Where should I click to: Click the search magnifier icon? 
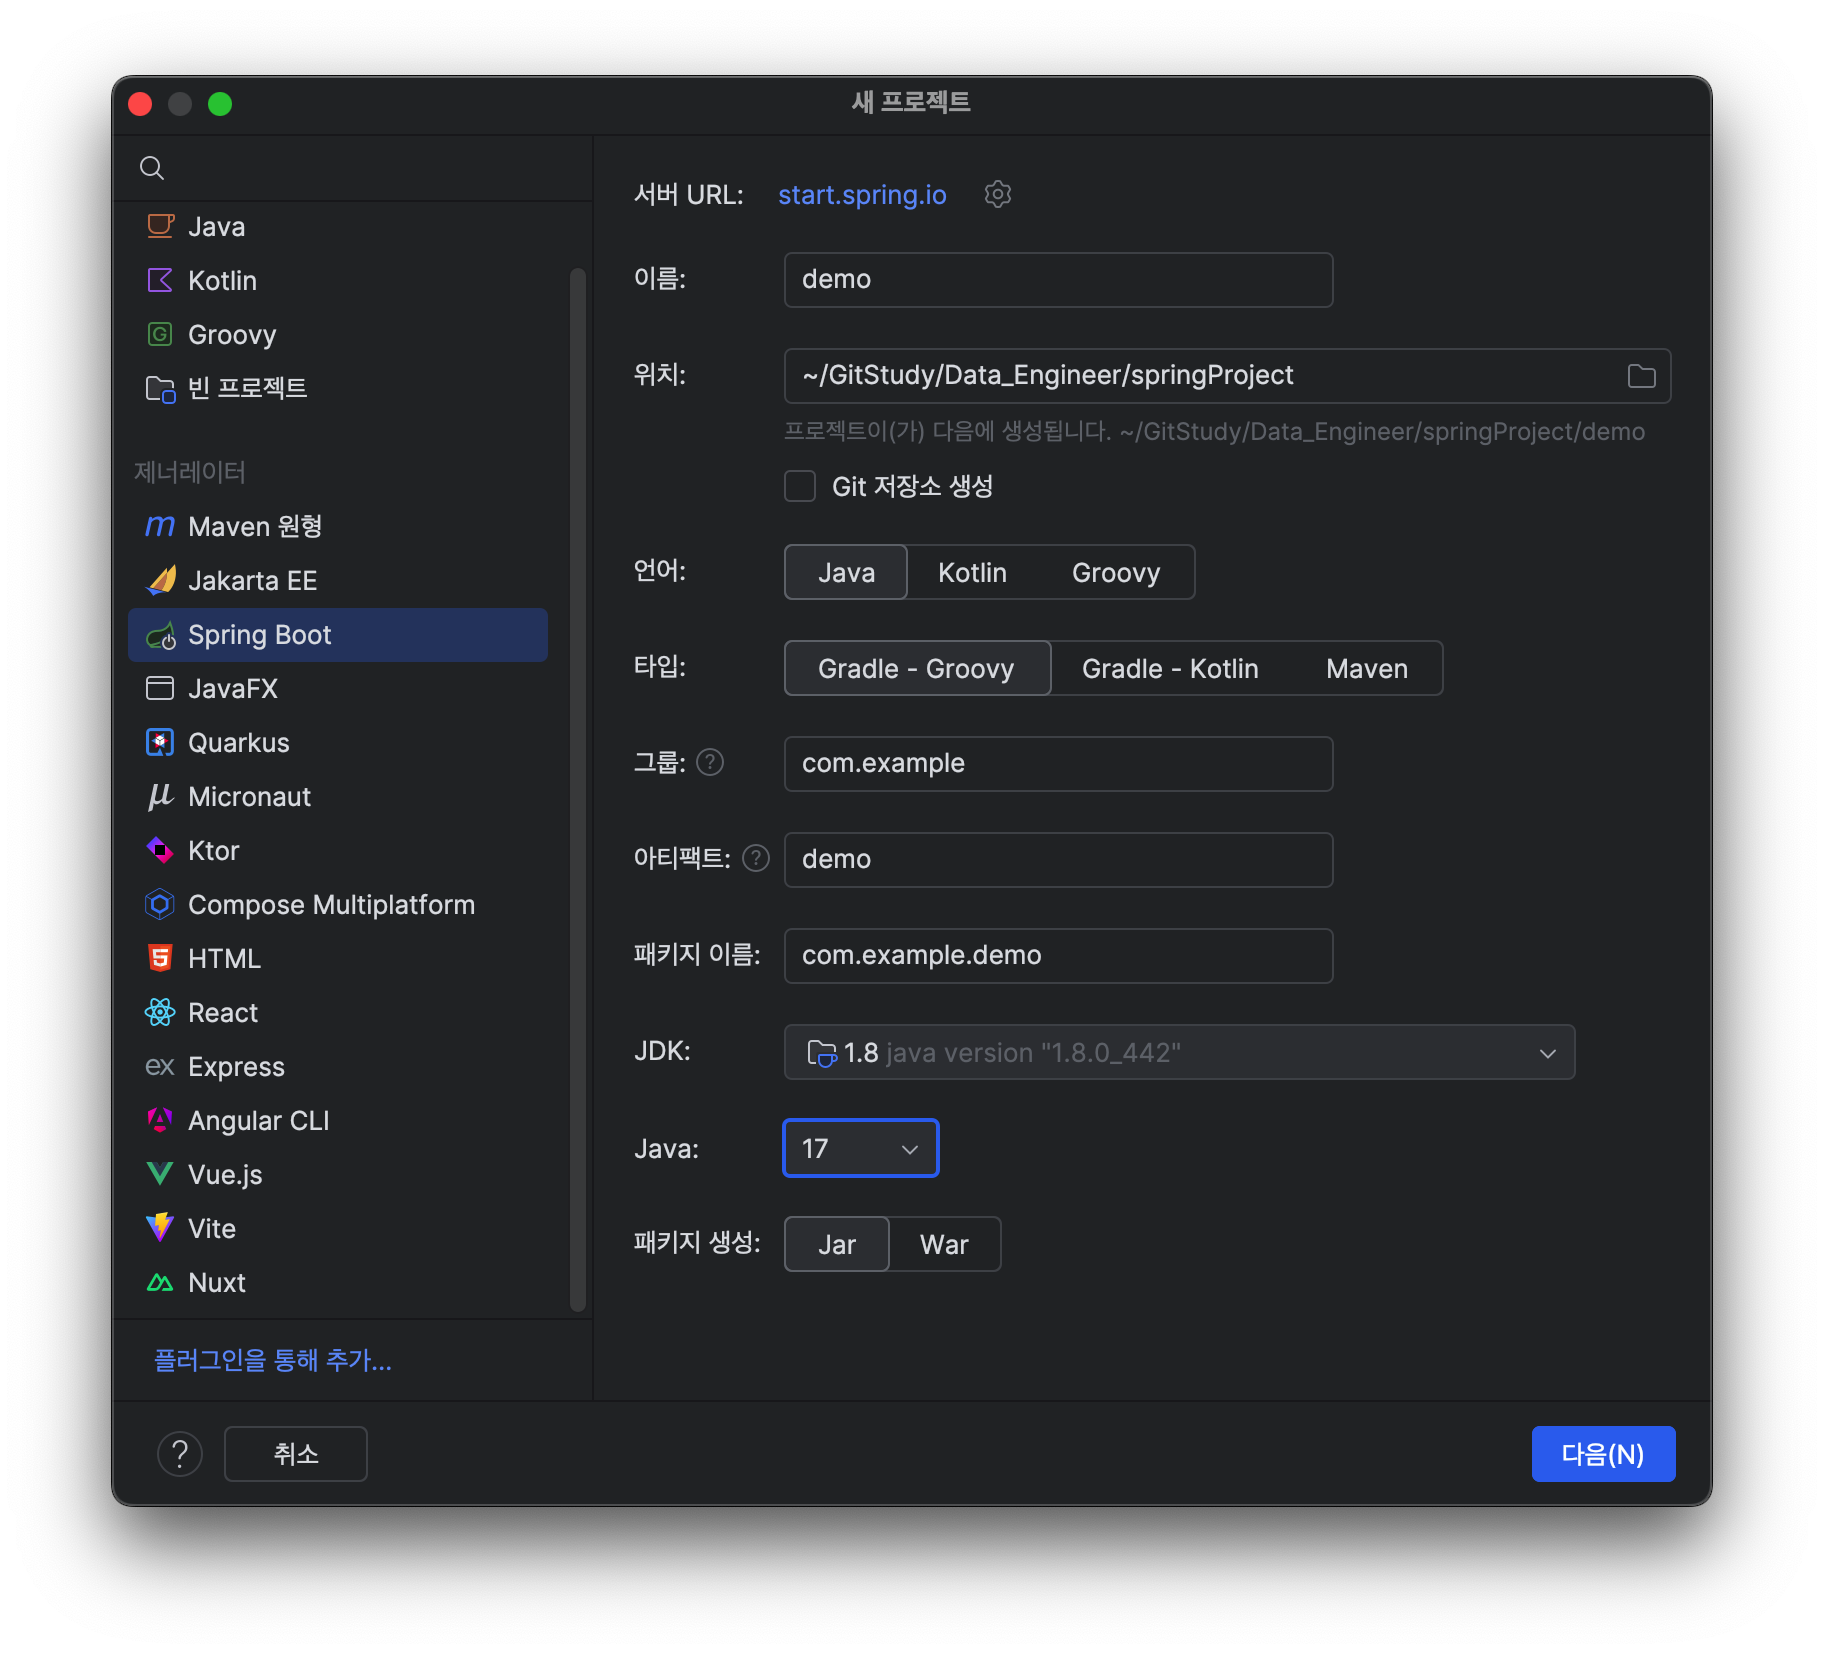152,168
